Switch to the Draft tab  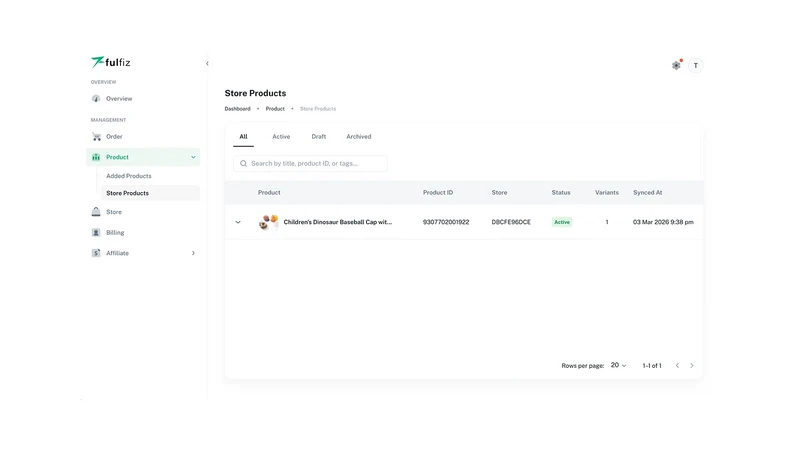[x=319, y=137]
